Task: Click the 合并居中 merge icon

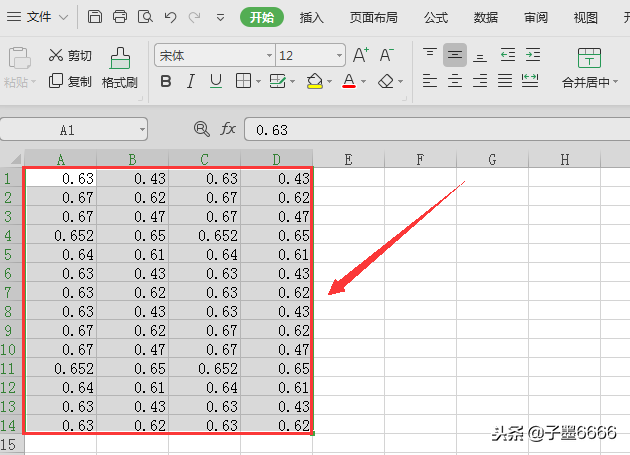Action: point(589,58)
